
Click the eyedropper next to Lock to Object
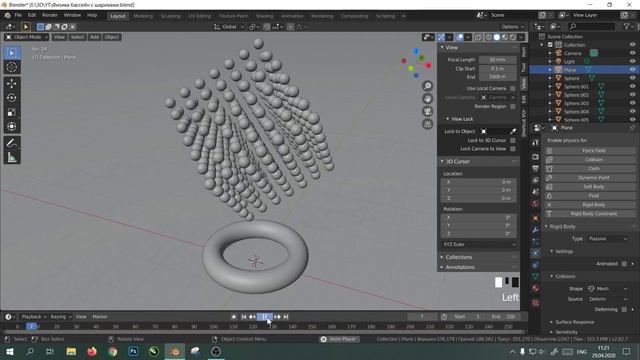pos(513,131)
